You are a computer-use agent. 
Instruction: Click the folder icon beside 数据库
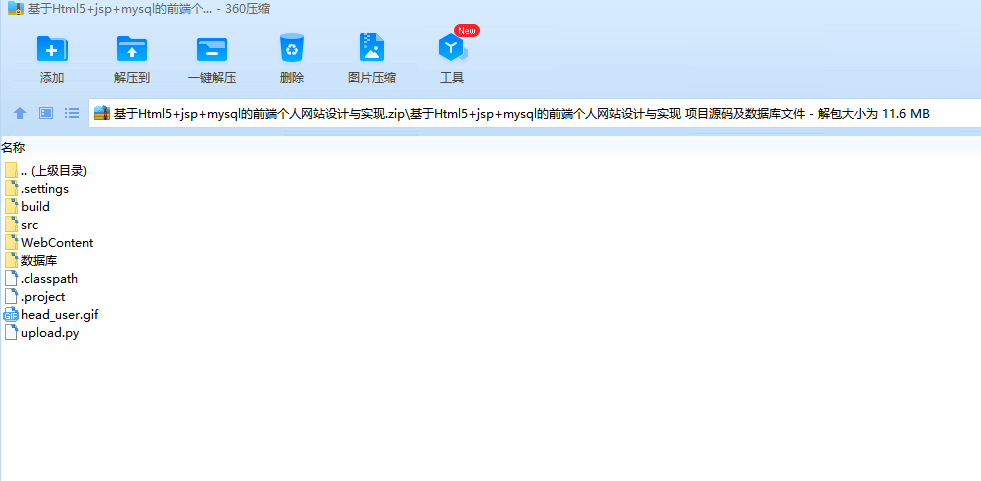click(x=11, y=260)
